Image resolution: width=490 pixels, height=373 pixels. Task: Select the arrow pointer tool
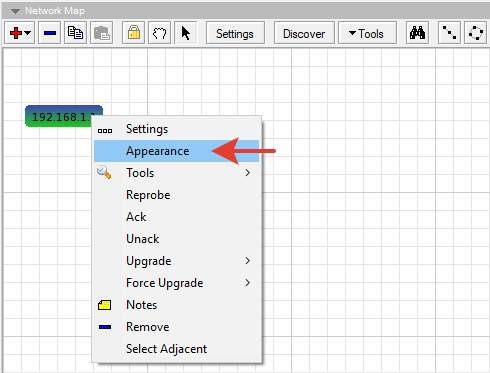click(x=185, y=33)
